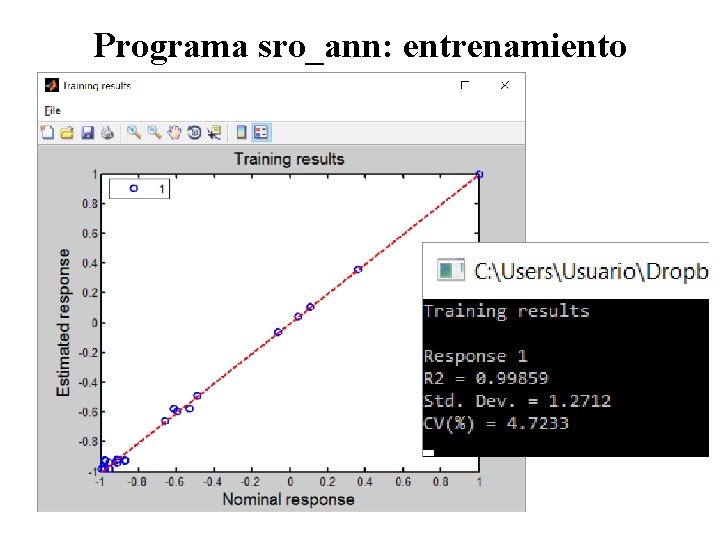This screenshot has width=720, height=540.
Task: Click the Print Figure icon
Action: click(x=107, y=133)
